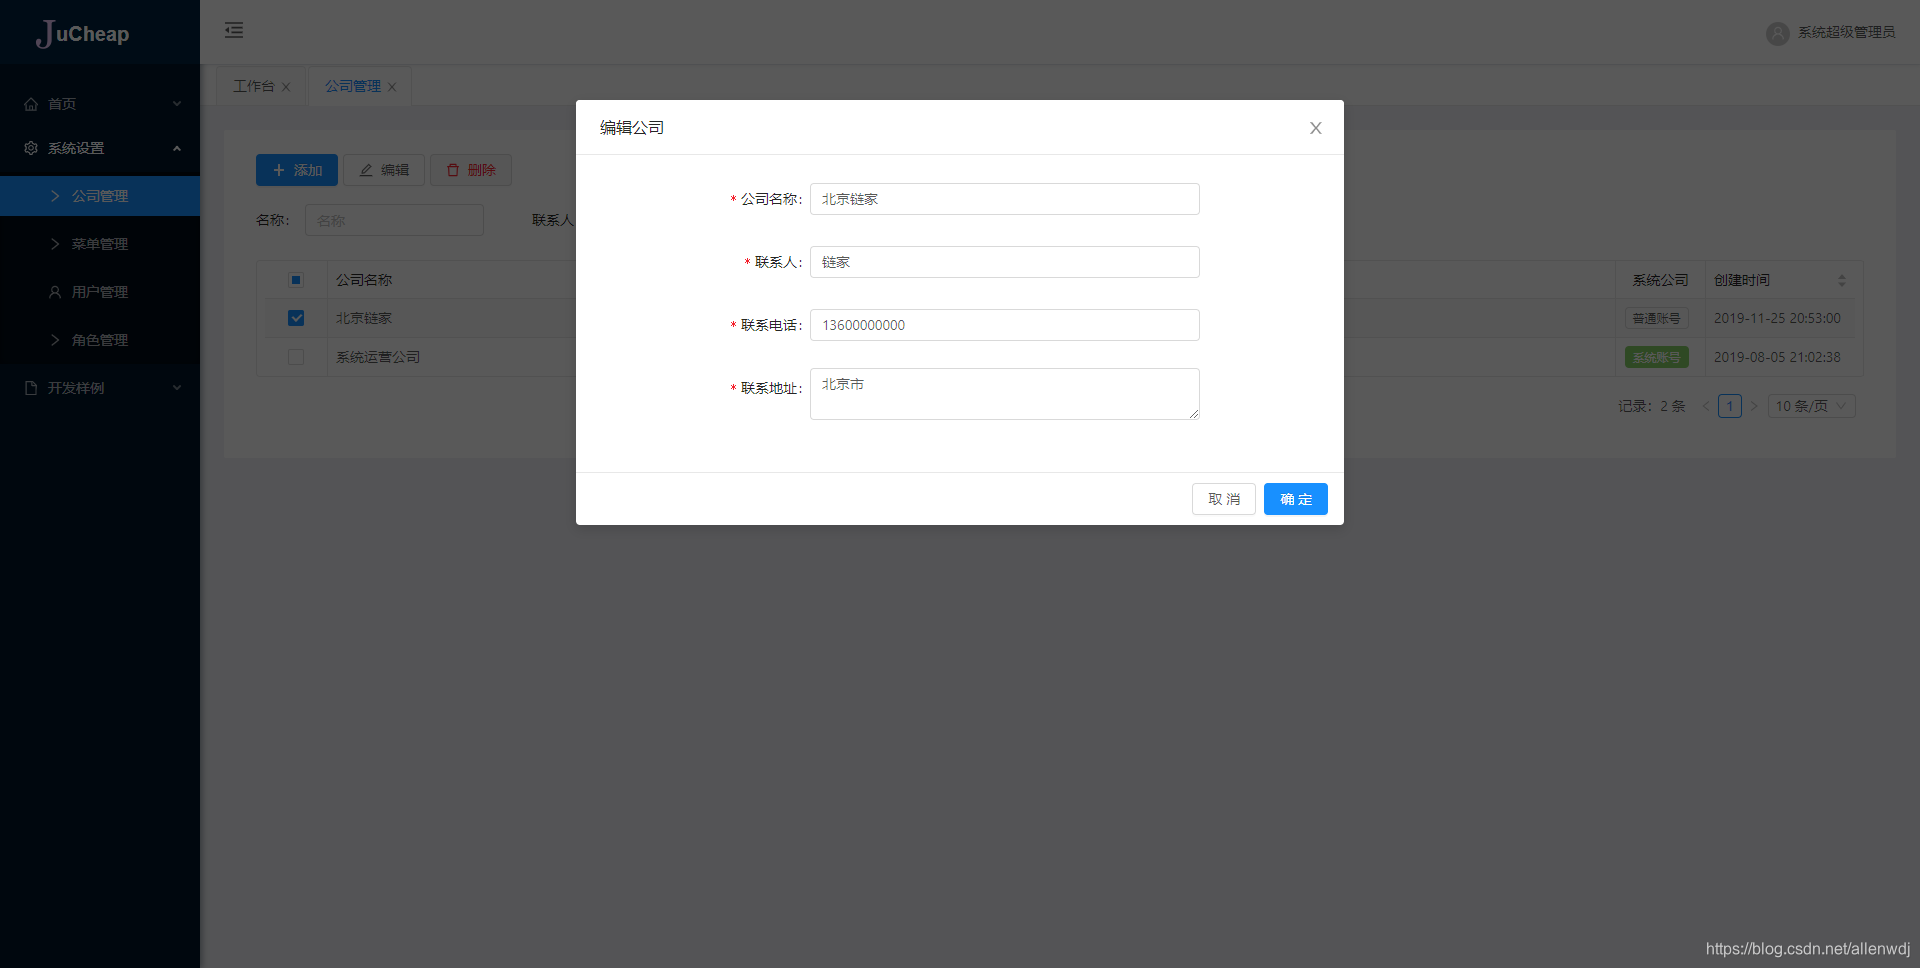The height and width of the screenshot is (968, 1920).
Task: Open 公司管理 in the sidebar
Action: pyautogui.click(x=100, y=196)
